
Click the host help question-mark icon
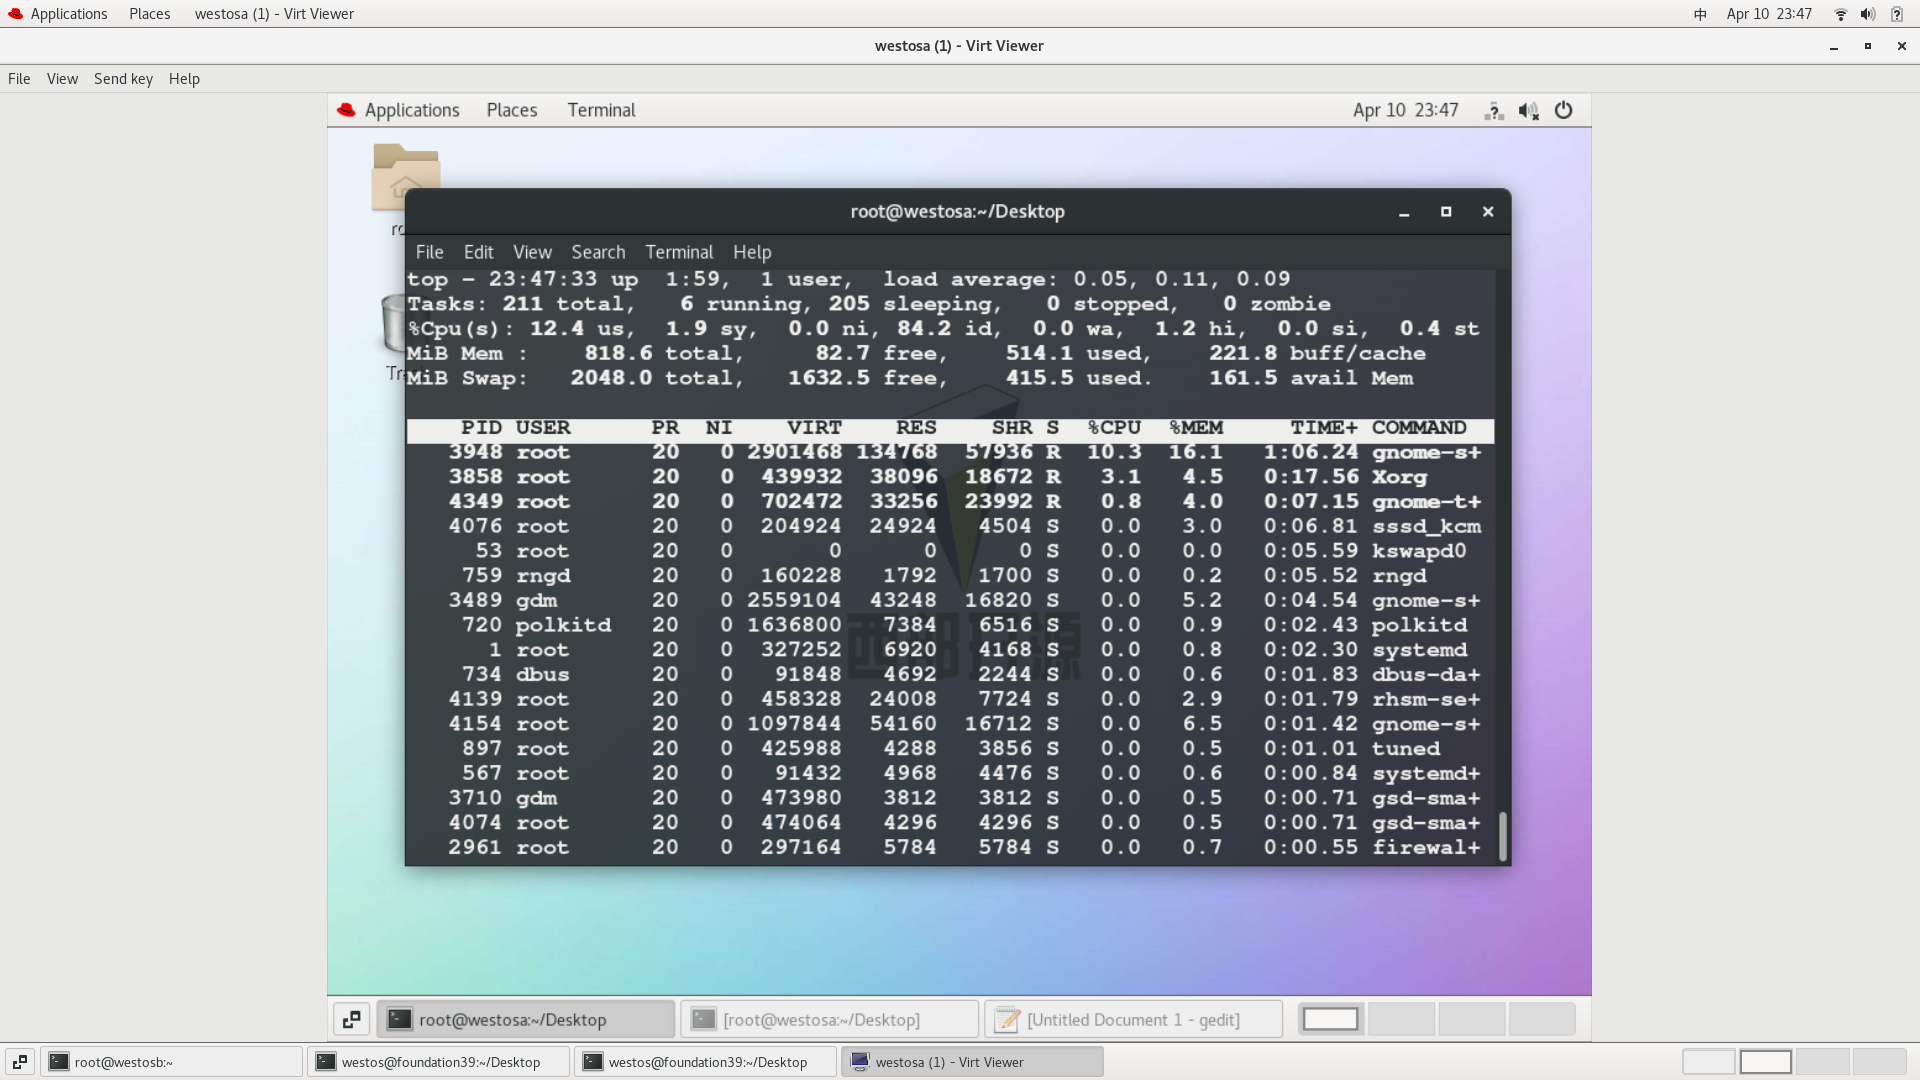[x=1896, y=14]
